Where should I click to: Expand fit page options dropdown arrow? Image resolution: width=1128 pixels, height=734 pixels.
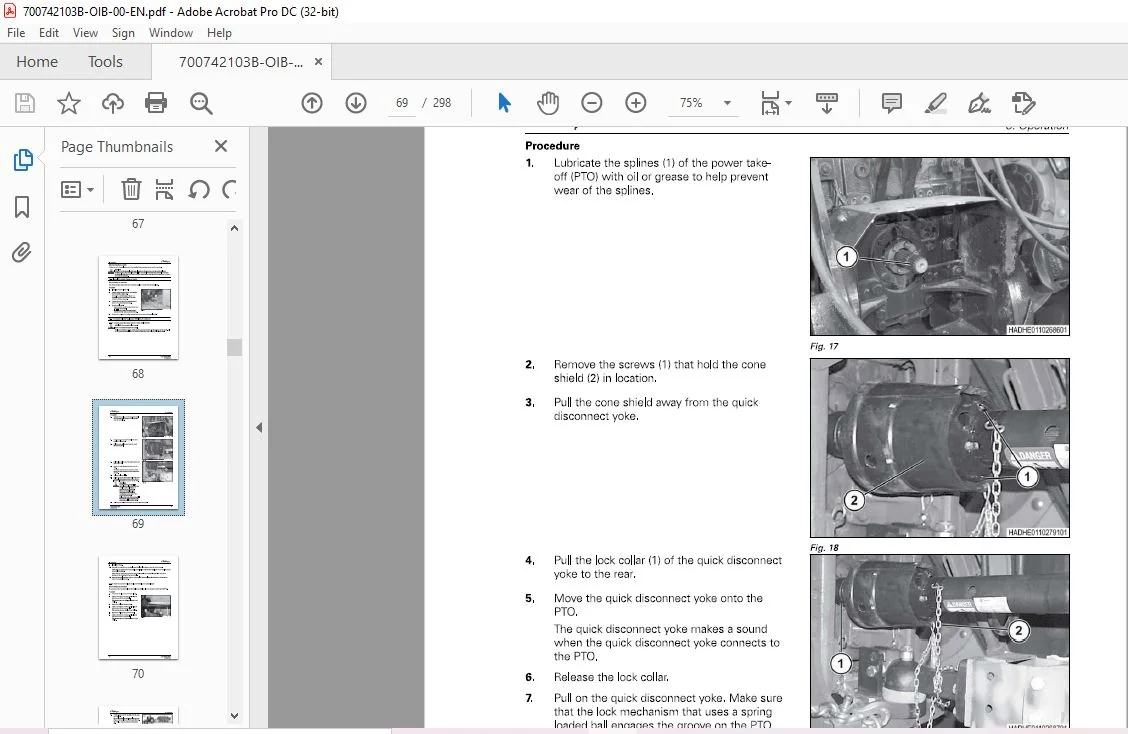click(788, 103)
